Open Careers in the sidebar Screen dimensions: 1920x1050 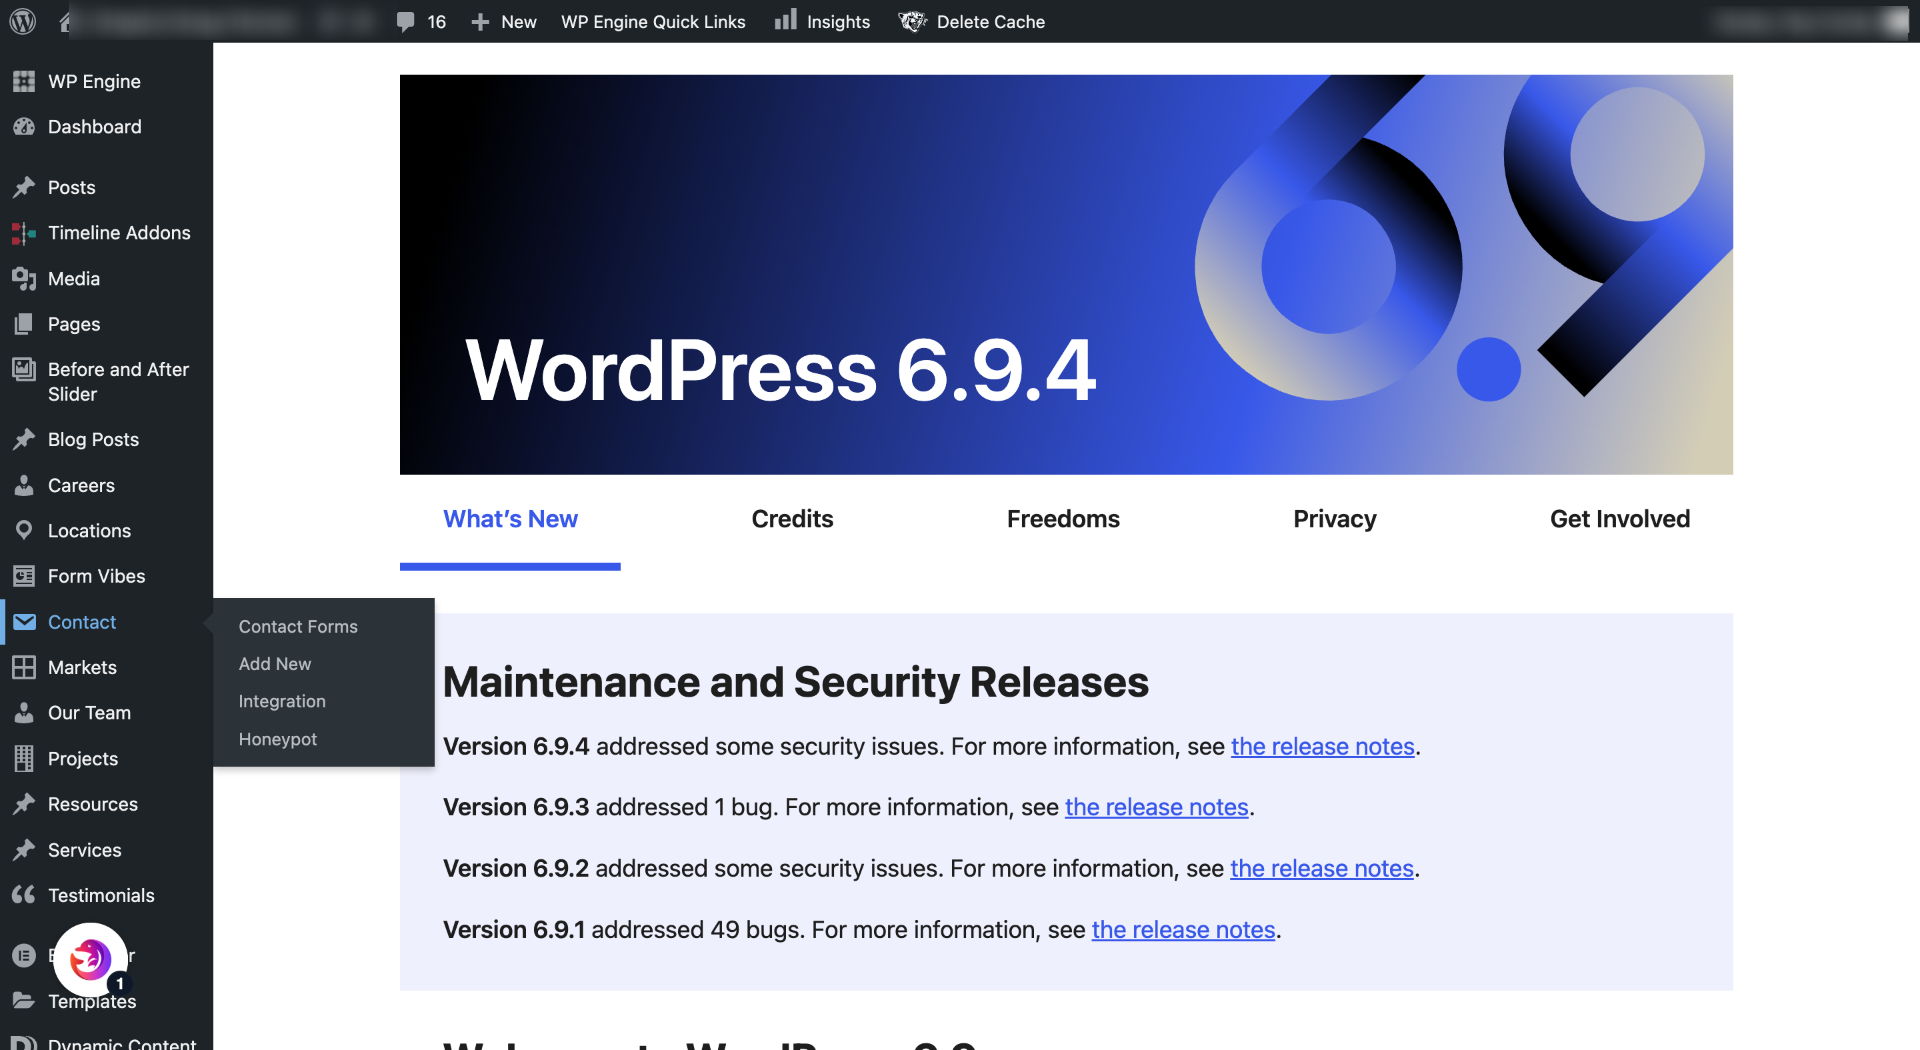click(x=81, y=485)
